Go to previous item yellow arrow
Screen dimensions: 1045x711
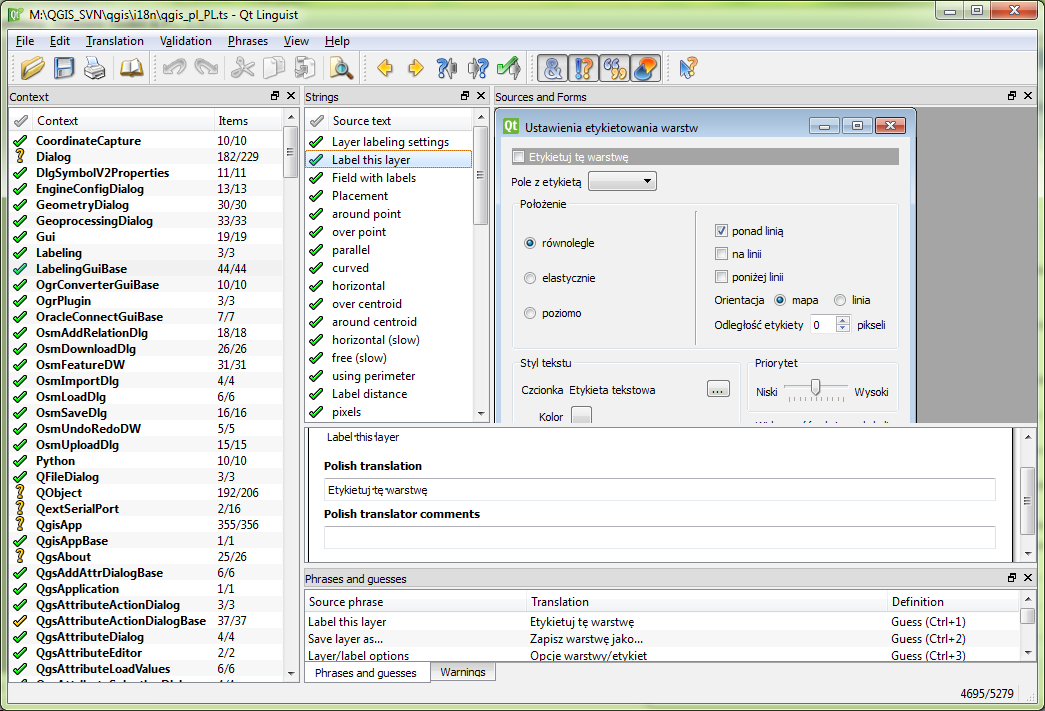[x=385, y=68]
